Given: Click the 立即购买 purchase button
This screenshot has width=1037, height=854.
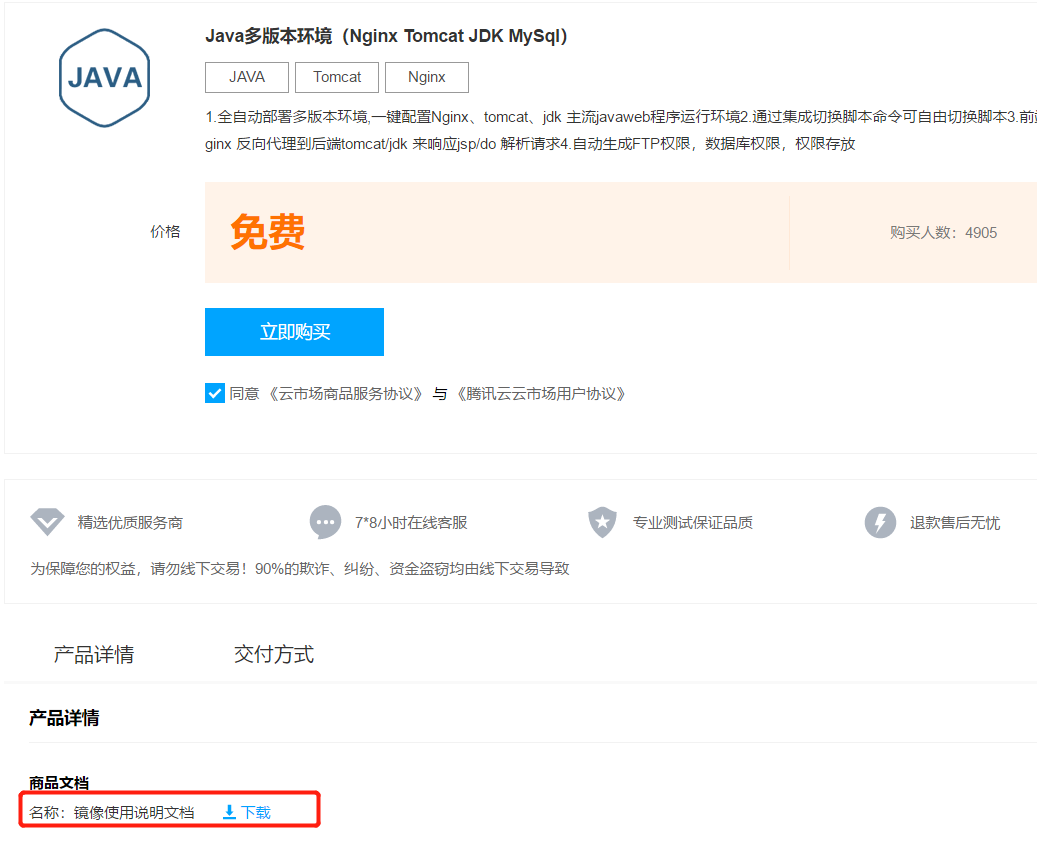Looking at the screenshot, I should coord(294,331).
